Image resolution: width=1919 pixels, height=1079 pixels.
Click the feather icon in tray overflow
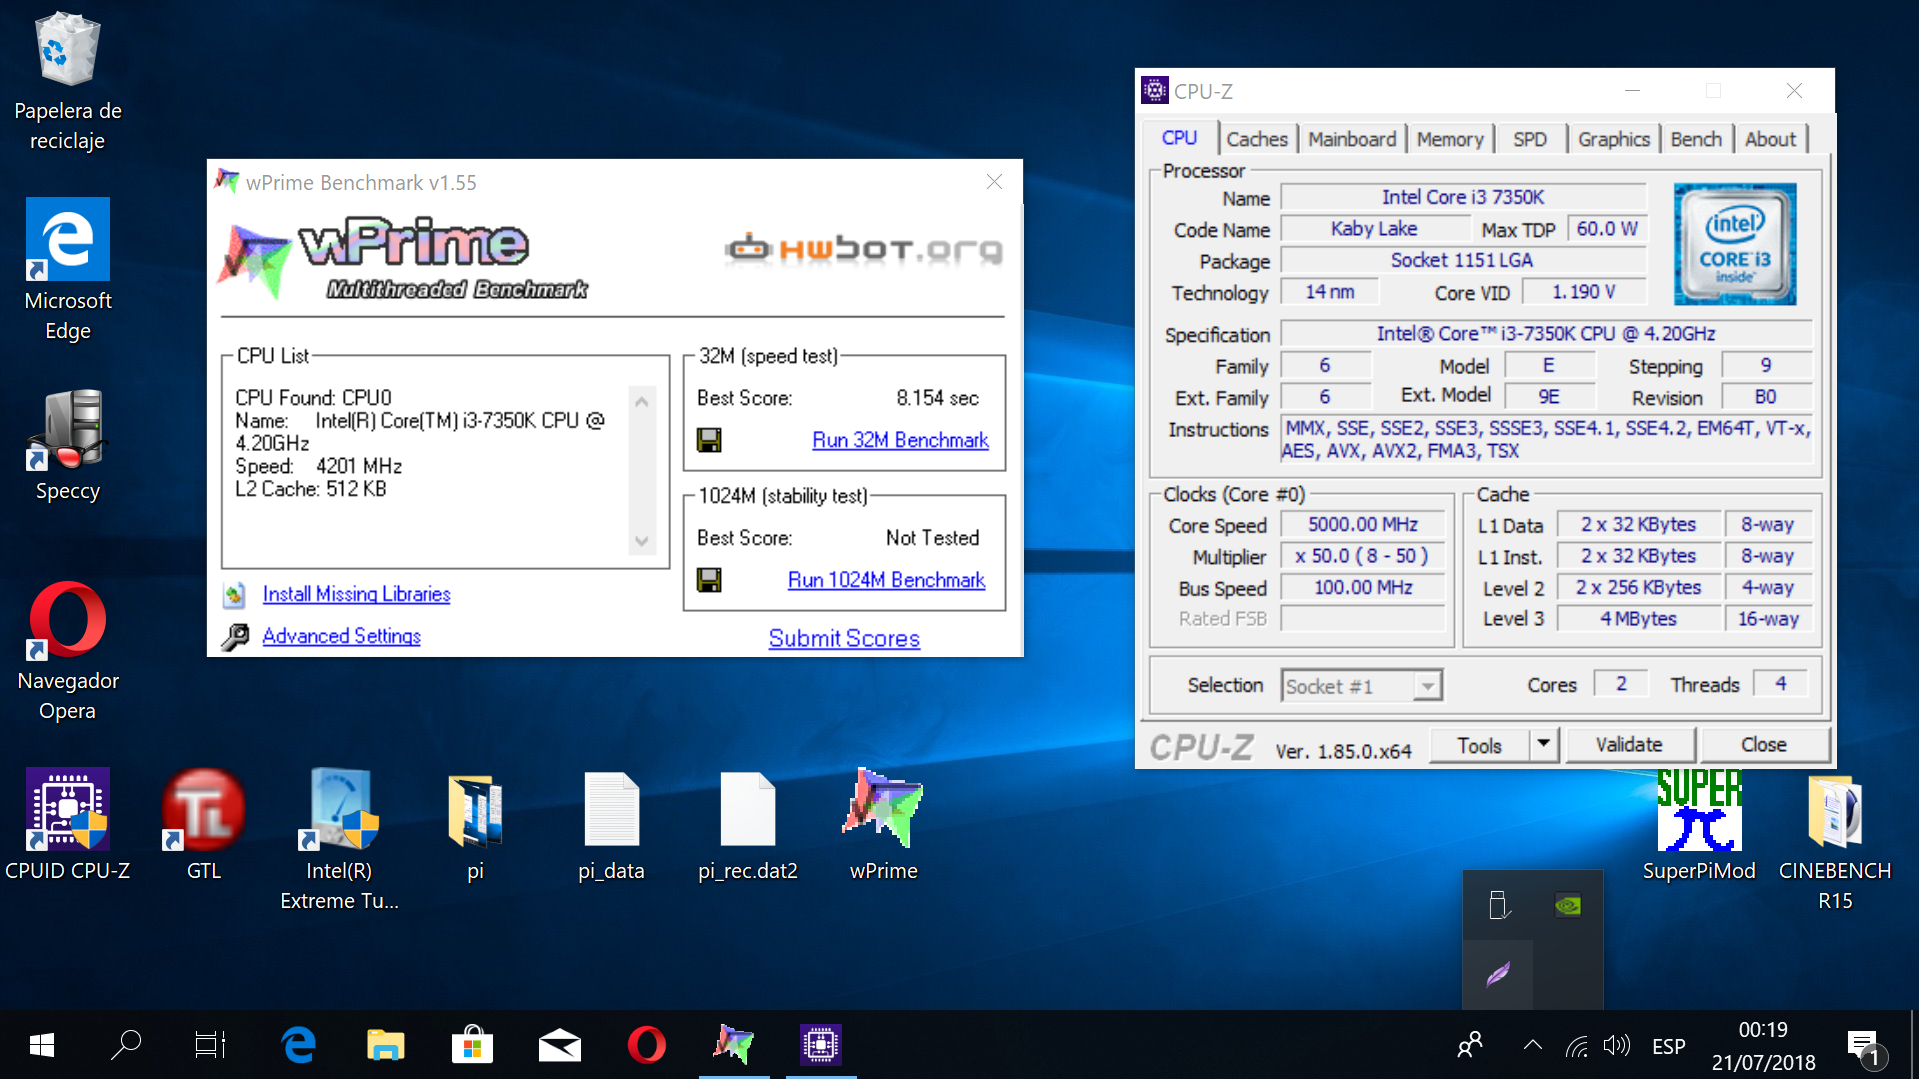(x=1498, y=974)
